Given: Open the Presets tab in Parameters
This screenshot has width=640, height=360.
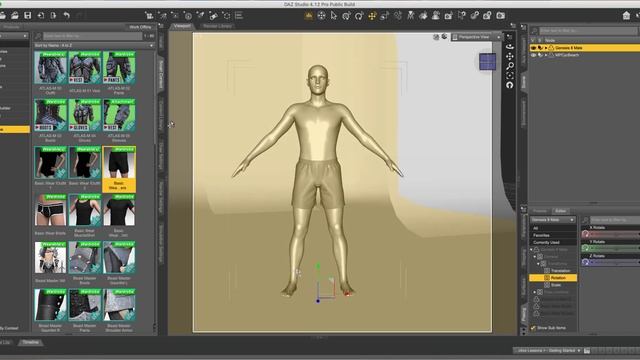Looking at the screenshot, I should pos(540,211).
